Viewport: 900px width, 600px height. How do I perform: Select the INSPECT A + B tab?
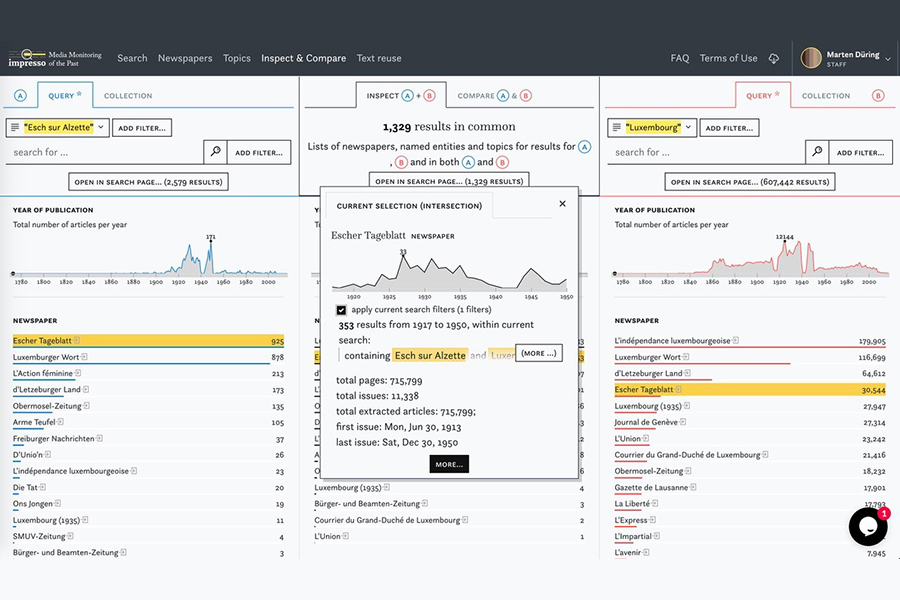[401, 95]
